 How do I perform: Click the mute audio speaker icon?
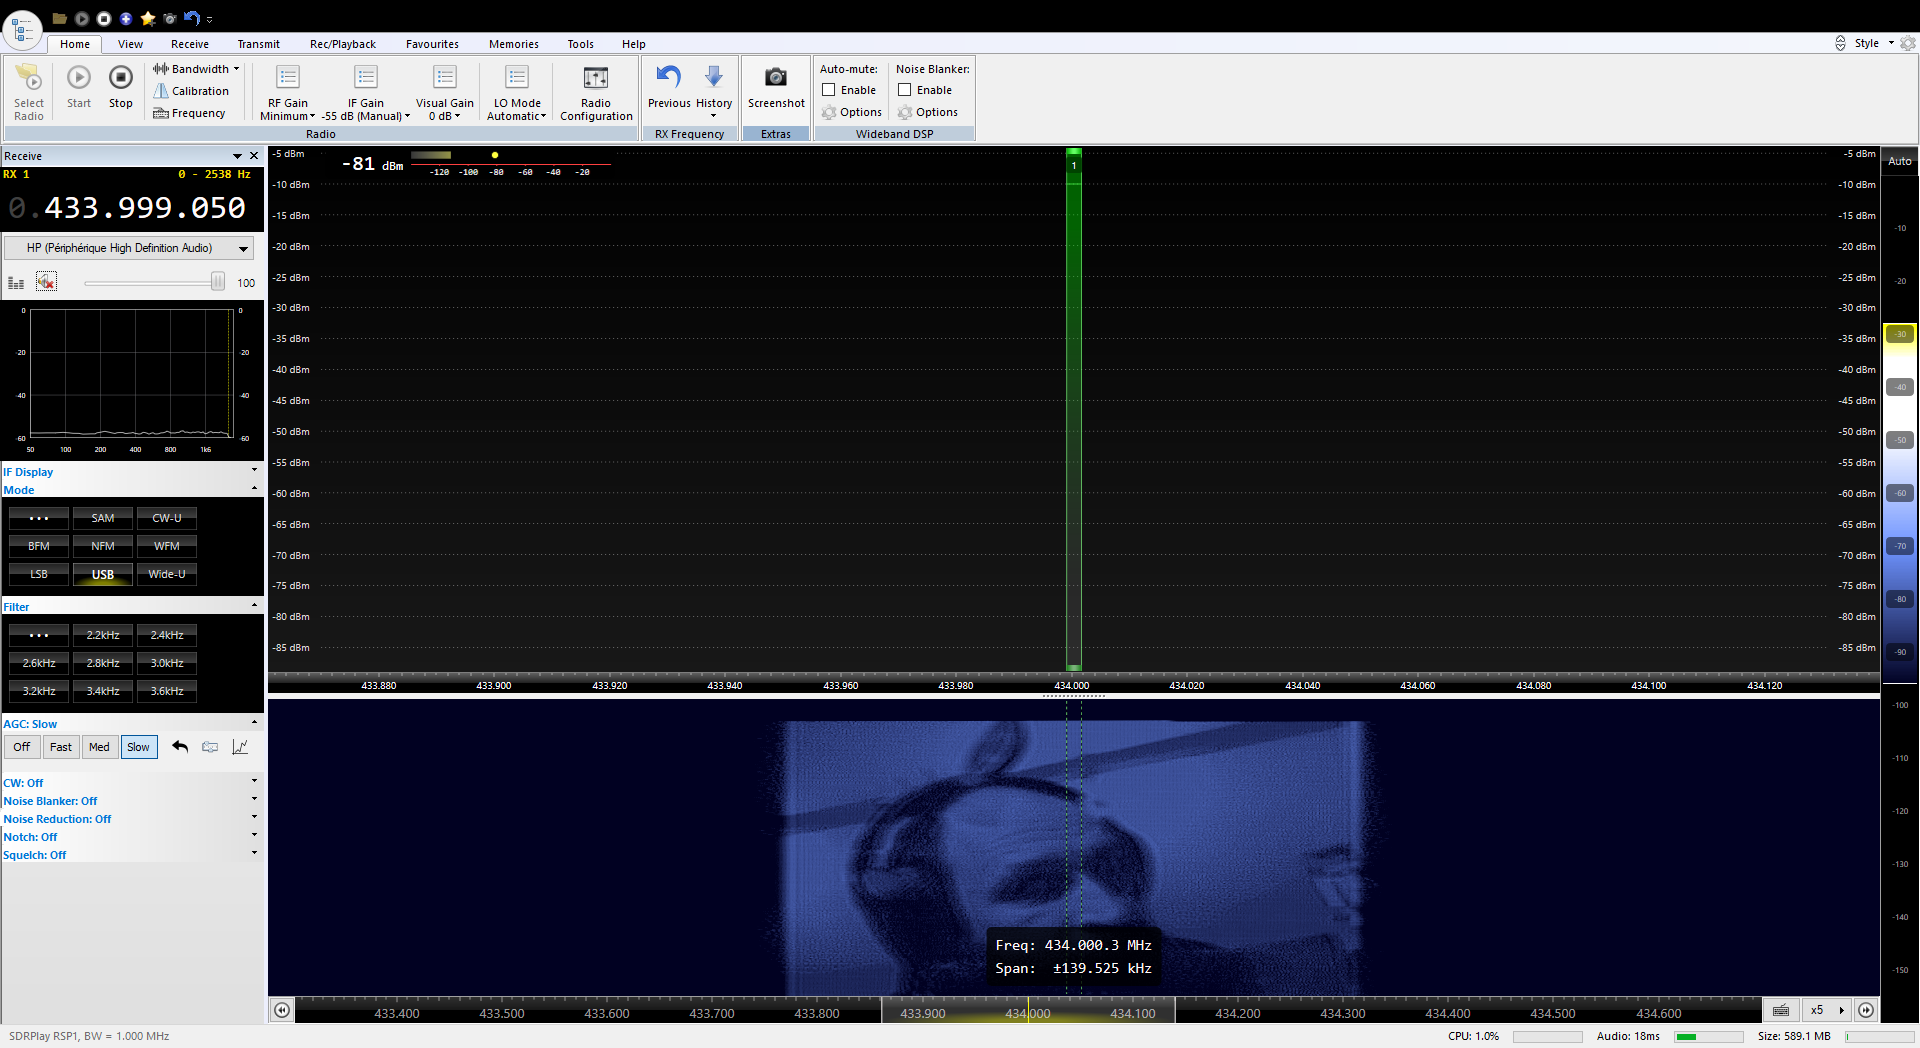pos(46,282)
